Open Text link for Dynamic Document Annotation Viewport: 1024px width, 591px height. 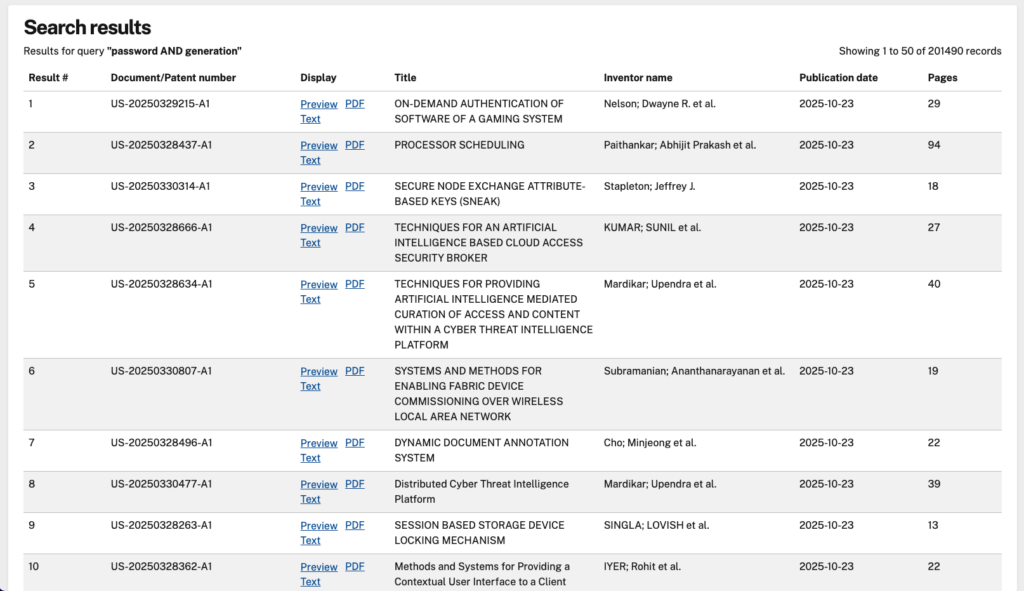click(x=310, y=458)
